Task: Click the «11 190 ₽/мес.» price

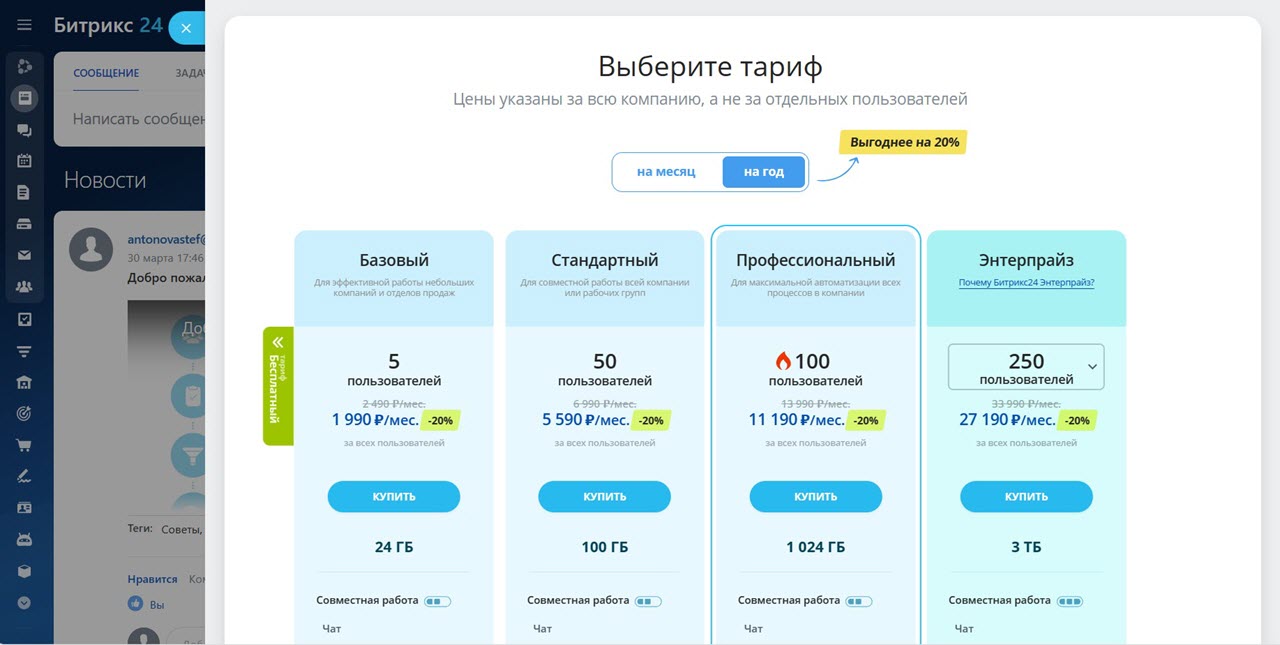Action: pyautogui.click(x=797, y=420)
